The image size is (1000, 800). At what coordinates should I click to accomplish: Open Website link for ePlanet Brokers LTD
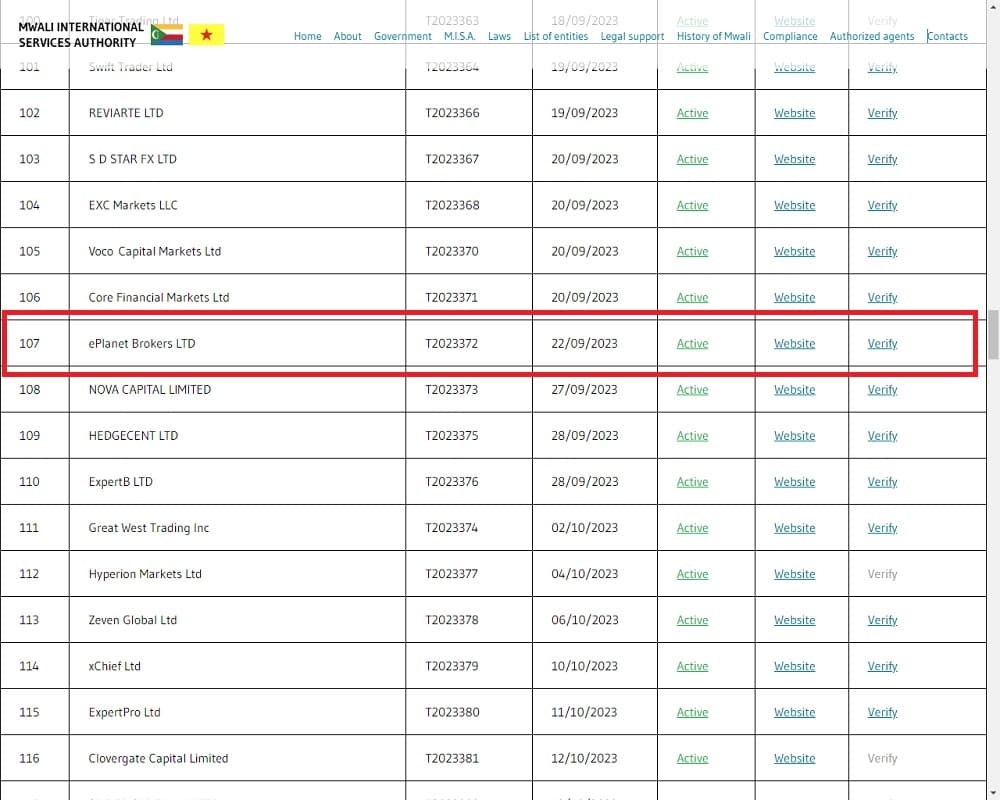794,343
